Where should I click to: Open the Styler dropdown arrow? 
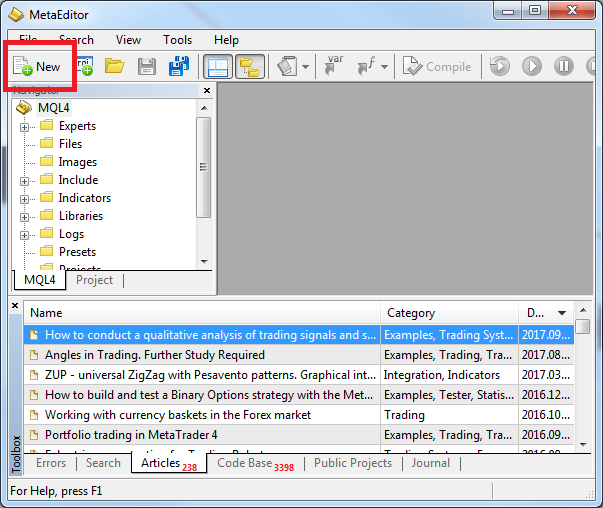[x=305, y=67]
